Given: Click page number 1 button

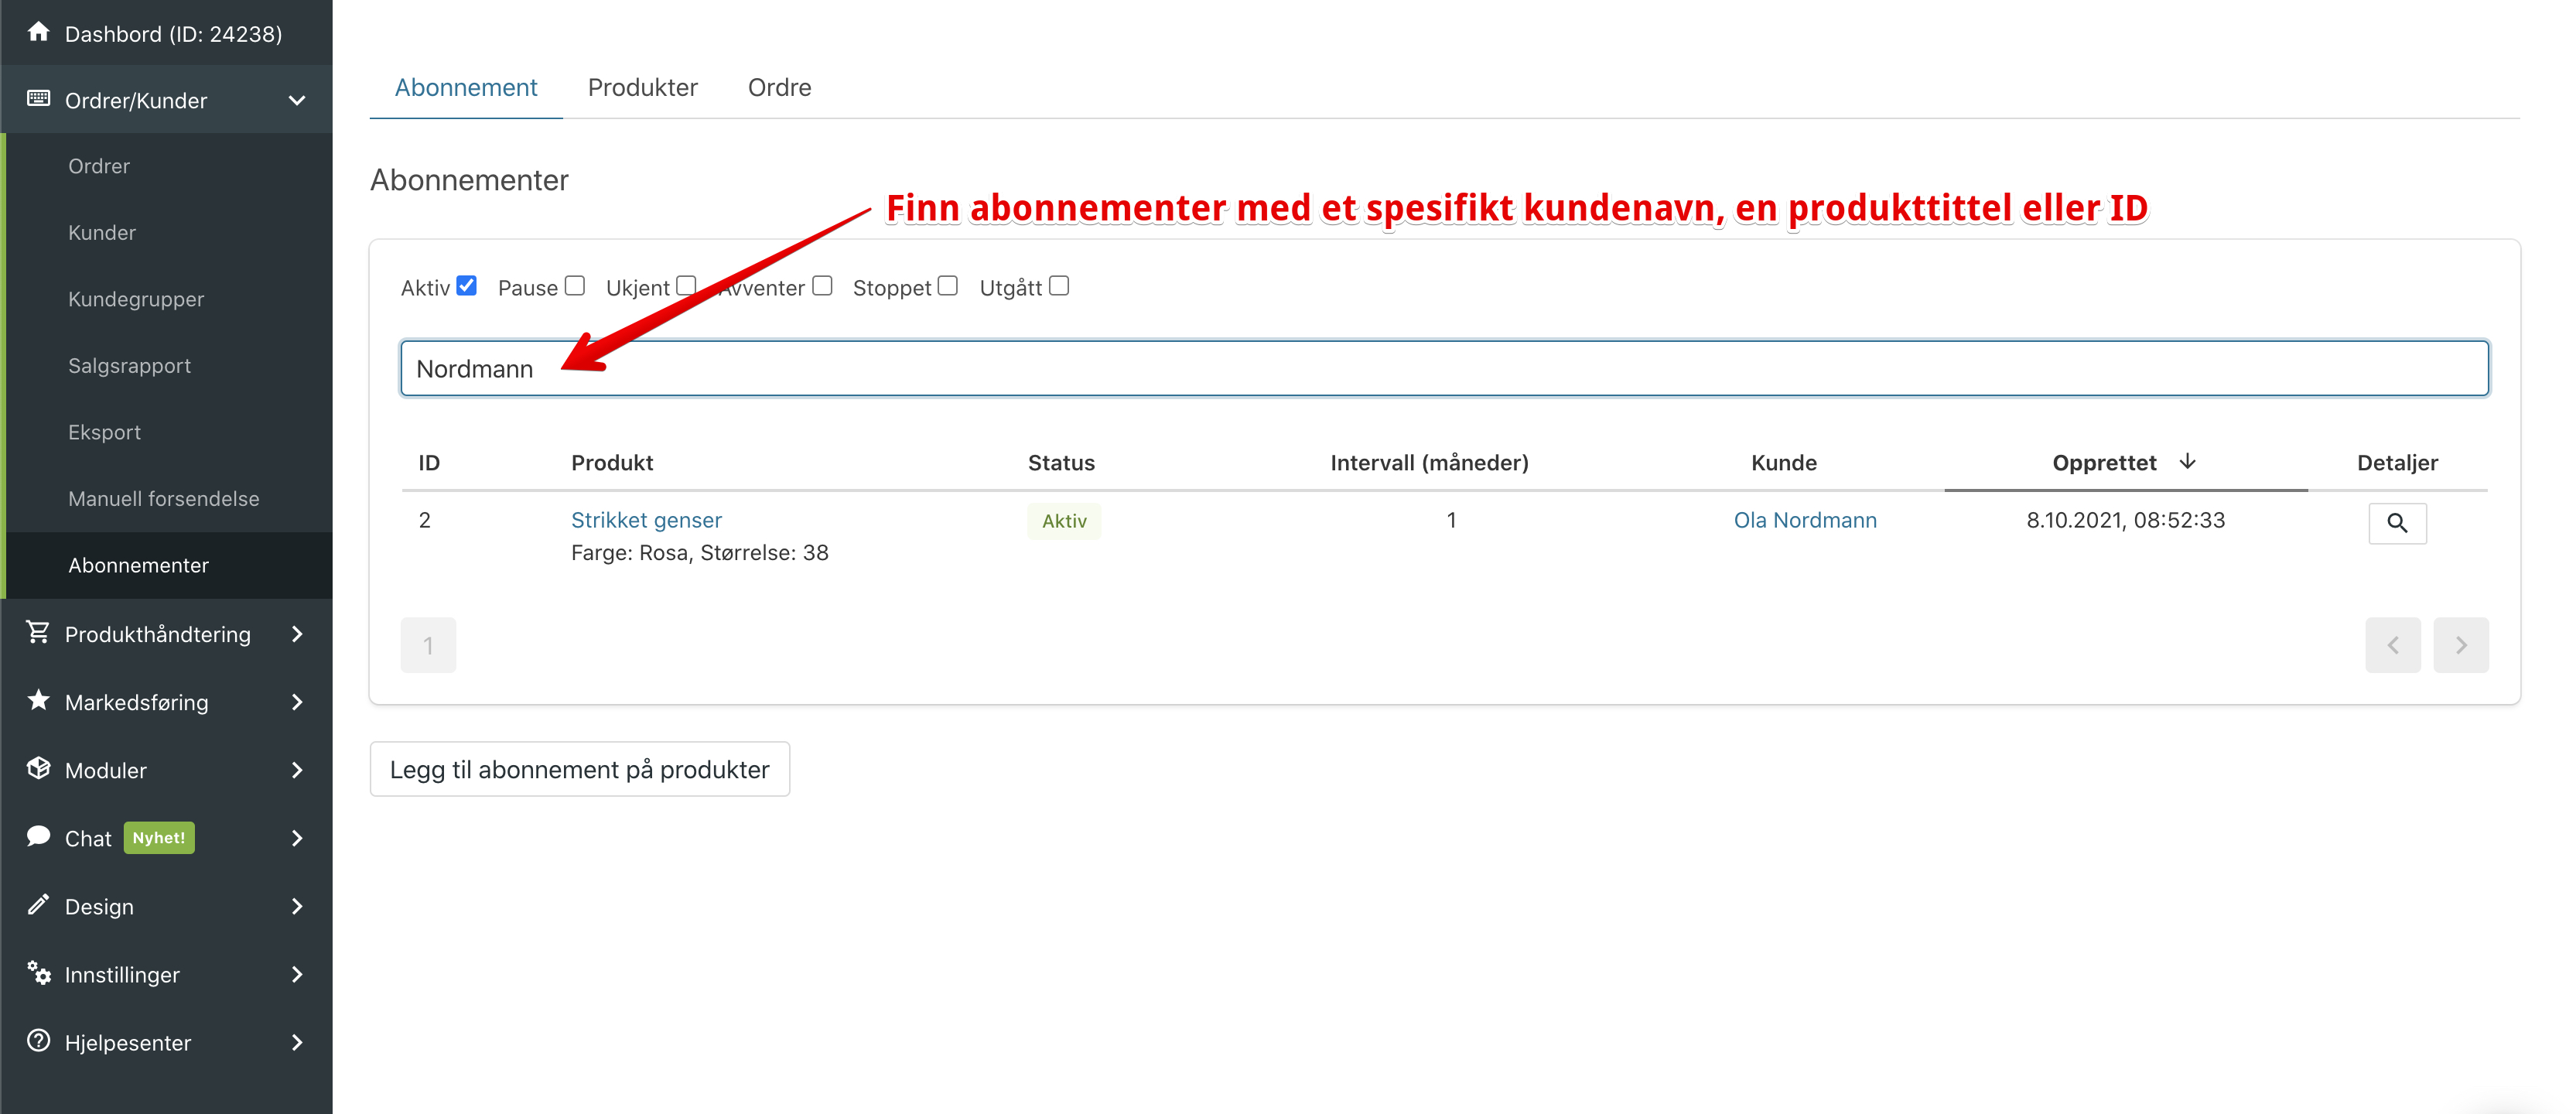Looking at the screenshot, I should coord(428,645).
